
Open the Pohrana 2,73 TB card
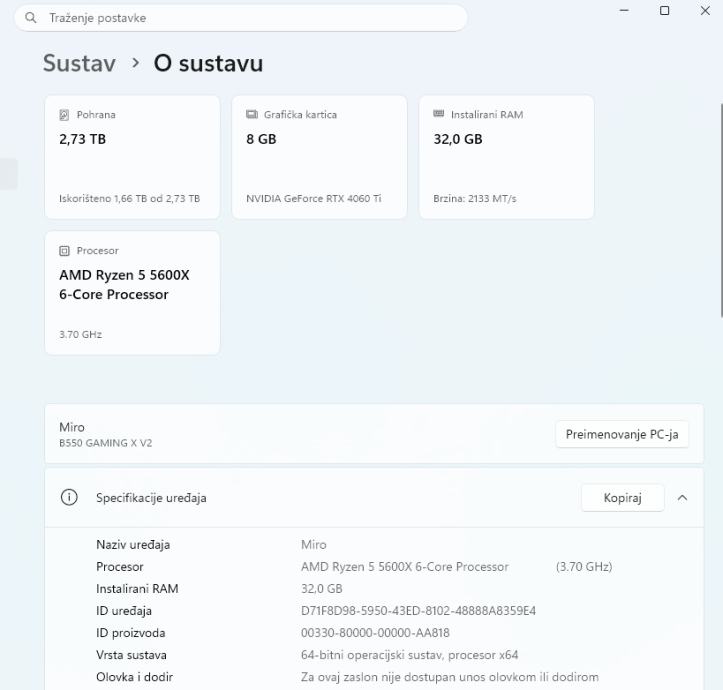click(132, 157)
